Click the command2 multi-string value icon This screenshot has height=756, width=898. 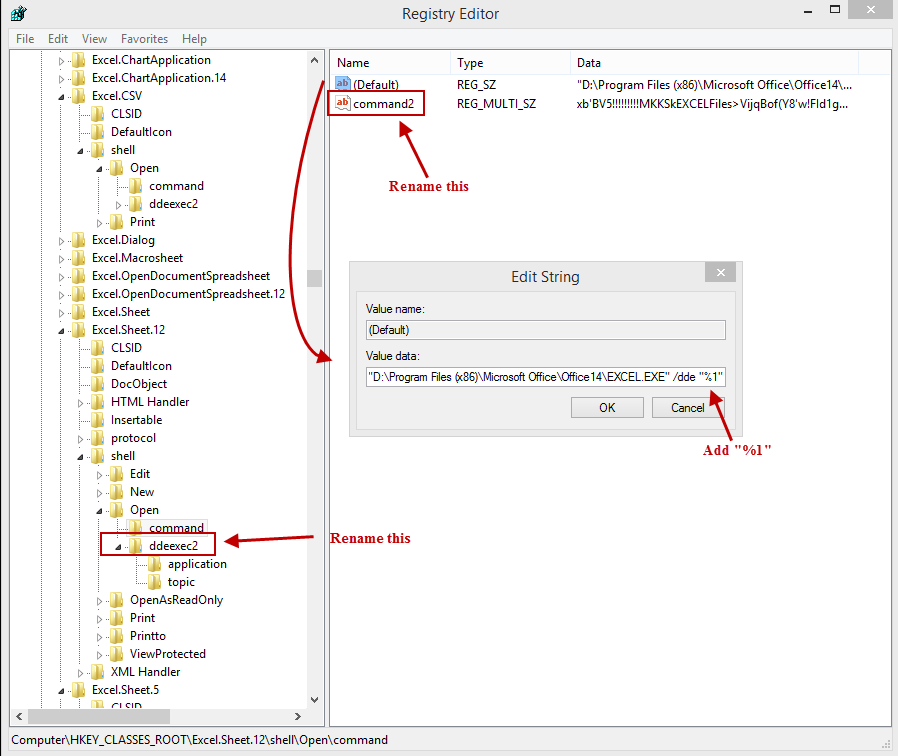click(342, 103)
